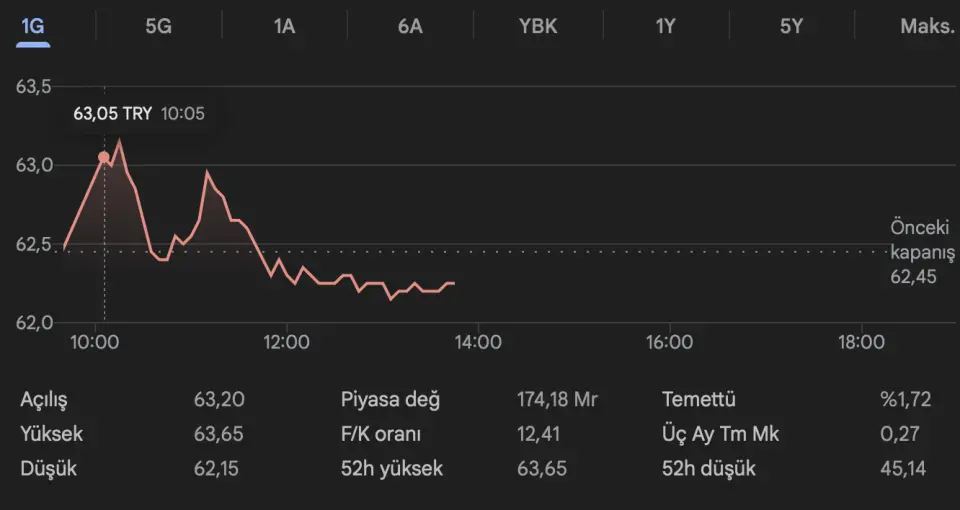The height and width of the screenshot is (510, 960).
Task: Switch to the 5G time range tab
Action: 158,26
